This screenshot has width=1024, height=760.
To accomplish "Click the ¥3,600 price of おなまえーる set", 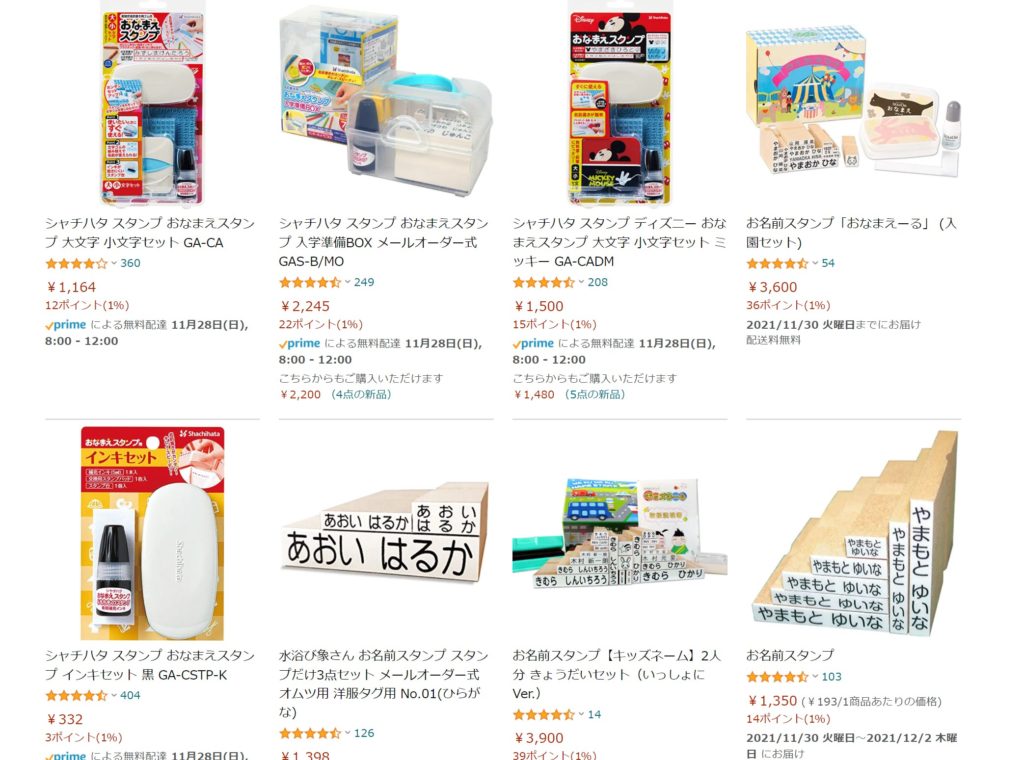I will click(772, 287).
